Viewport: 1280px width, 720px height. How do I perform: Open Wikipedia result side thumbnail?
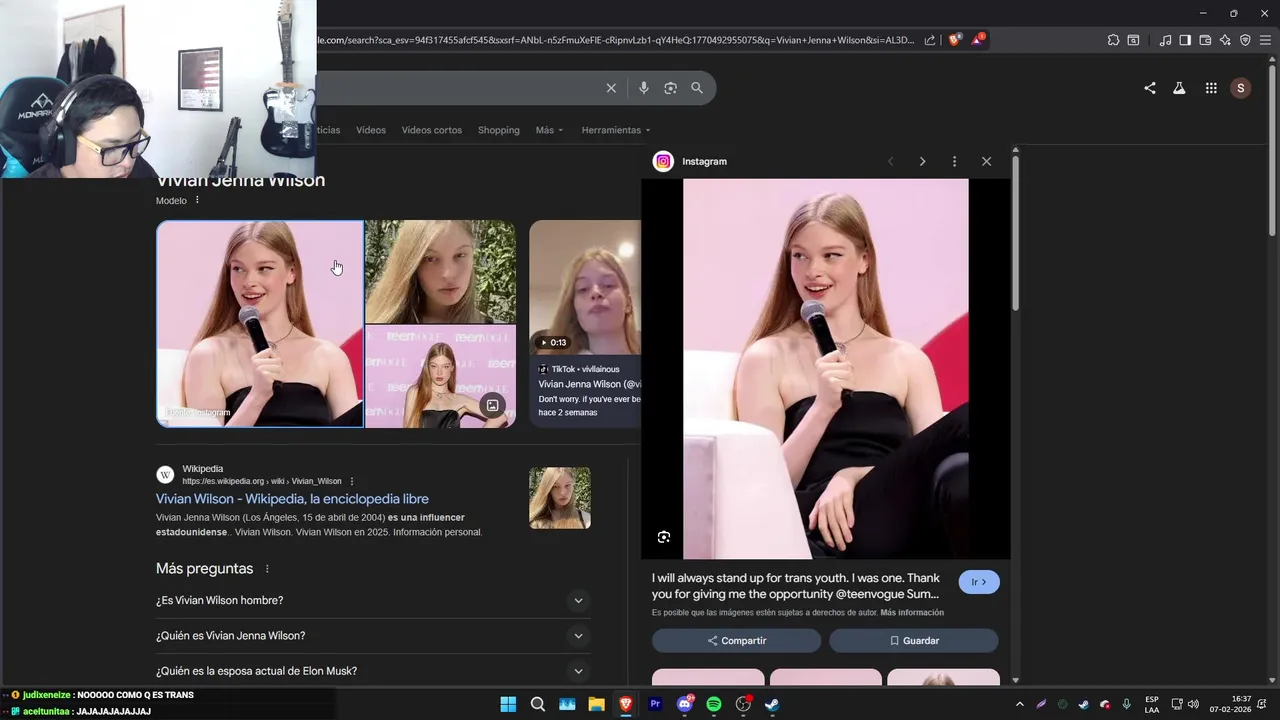pyautogui.click(x=560, y=498)
